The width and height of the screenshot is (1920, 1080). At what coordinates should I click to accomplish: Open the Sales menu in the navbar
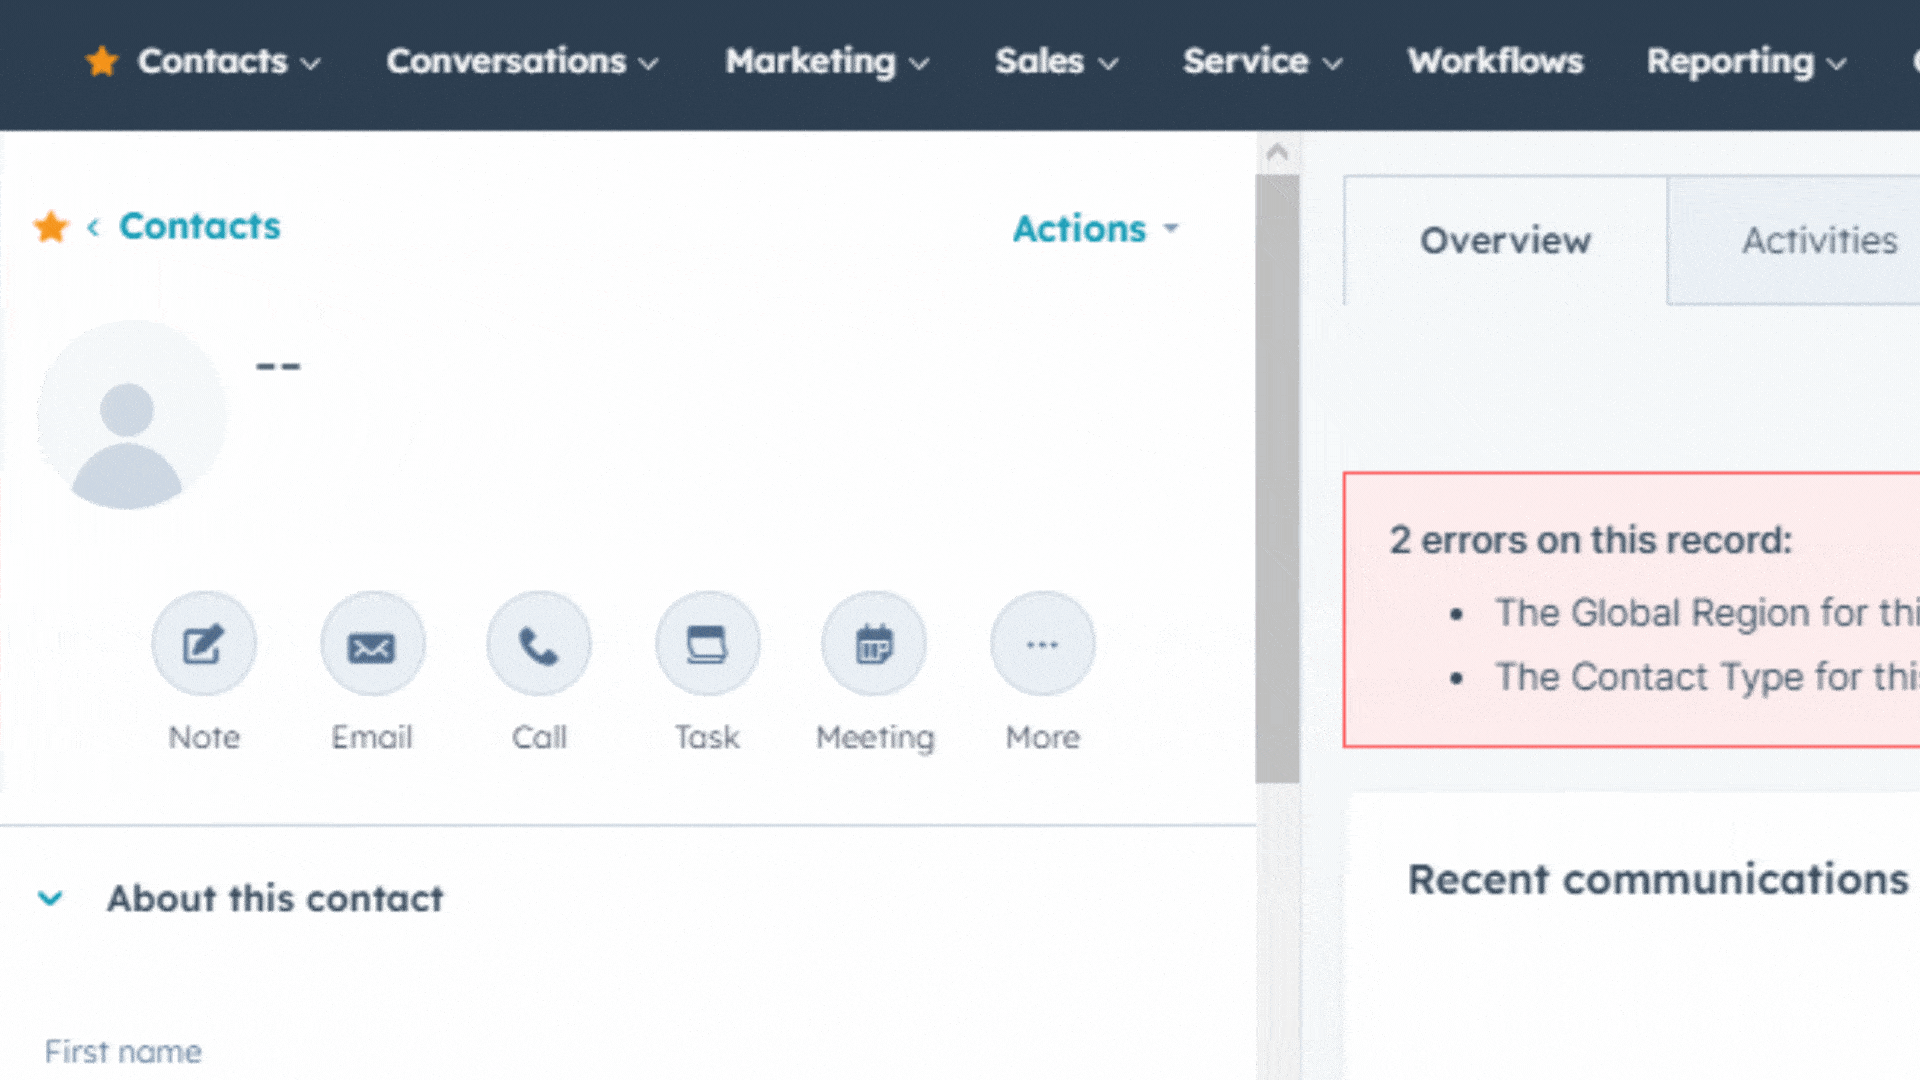tap(1056, 62)
